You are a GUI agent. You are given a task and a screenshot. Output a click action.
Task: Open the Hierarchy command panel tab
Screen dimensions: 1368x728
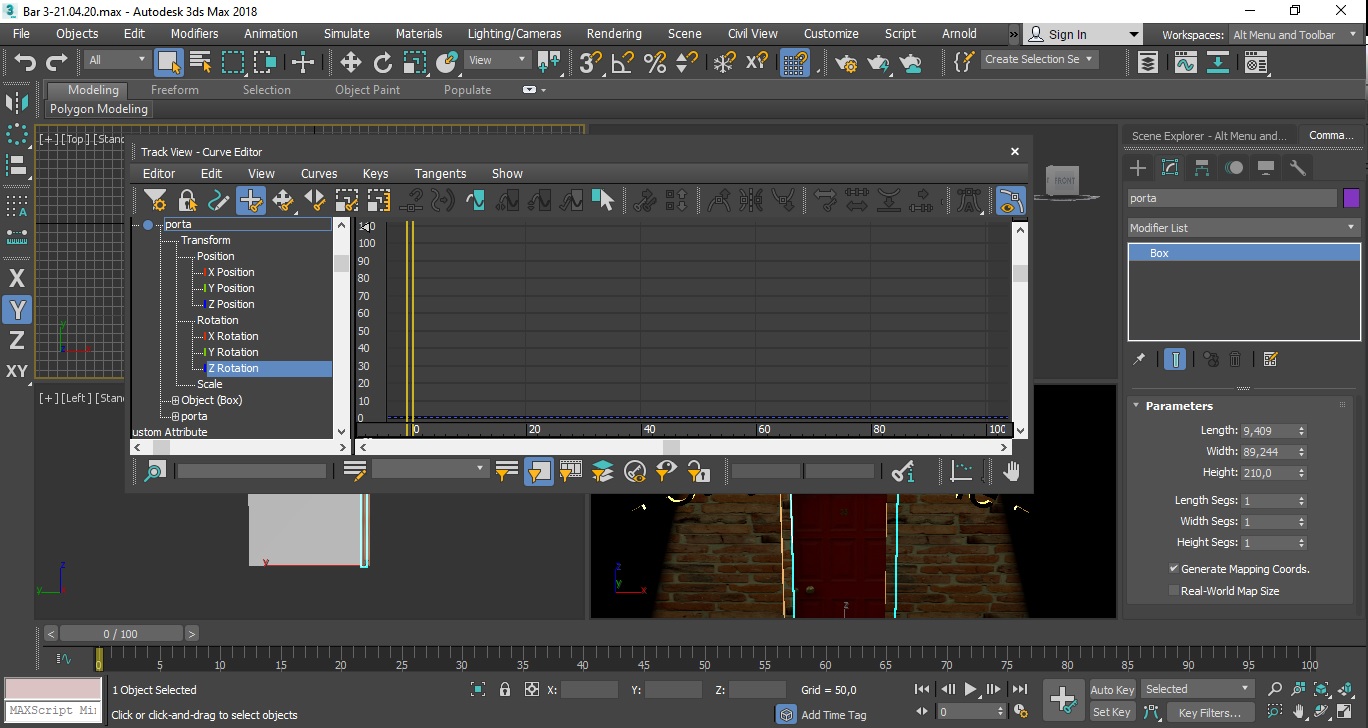[x=1202, y=167]
